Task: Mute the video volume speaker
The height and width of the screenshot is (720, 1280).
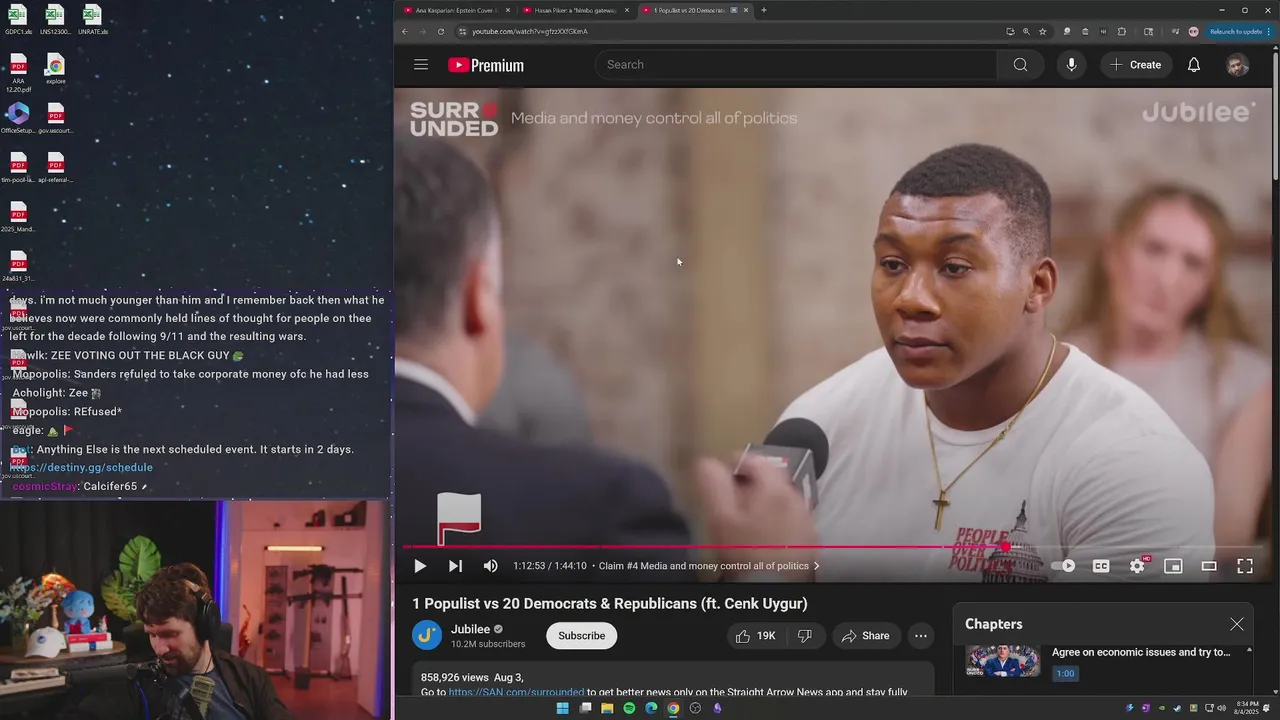Action: (x=490, y=566)
